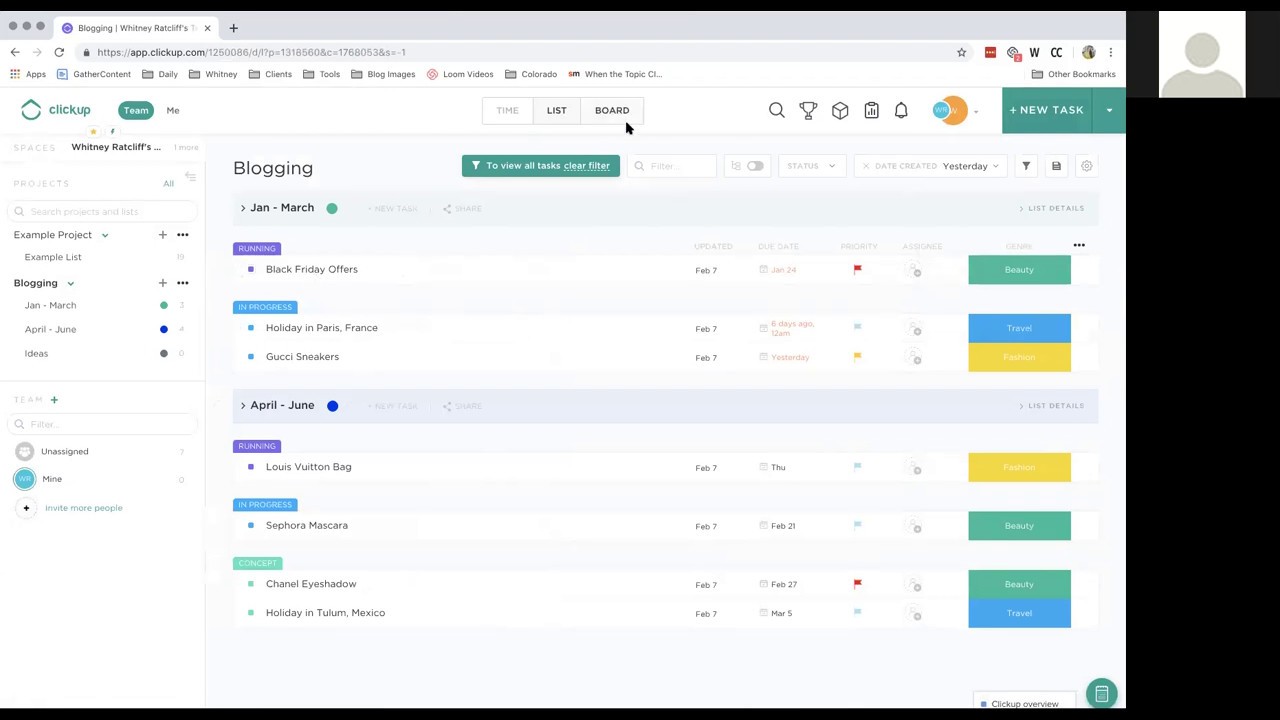The width and height of the screenshot is (1280, 720).
Task: Reload the browser page
Action: coord(59,52)
